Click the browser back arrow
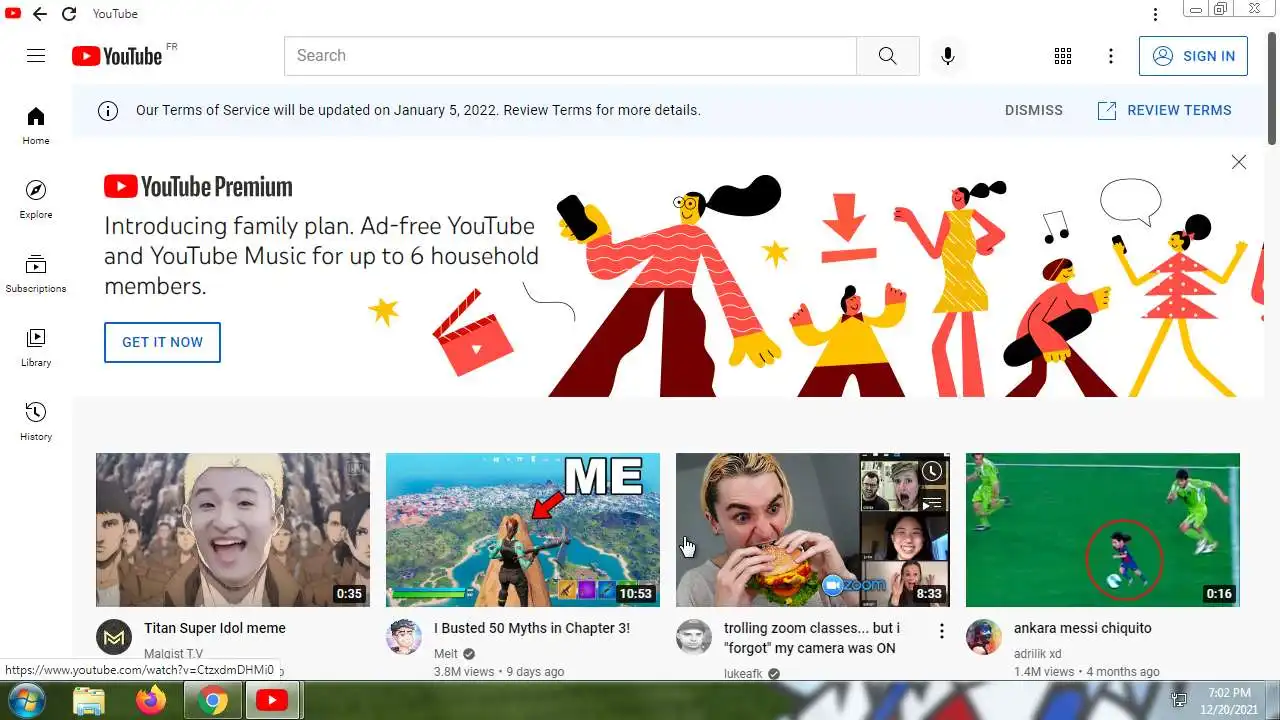The height and width of the screenshot is (720, 1280). [40, 14]
